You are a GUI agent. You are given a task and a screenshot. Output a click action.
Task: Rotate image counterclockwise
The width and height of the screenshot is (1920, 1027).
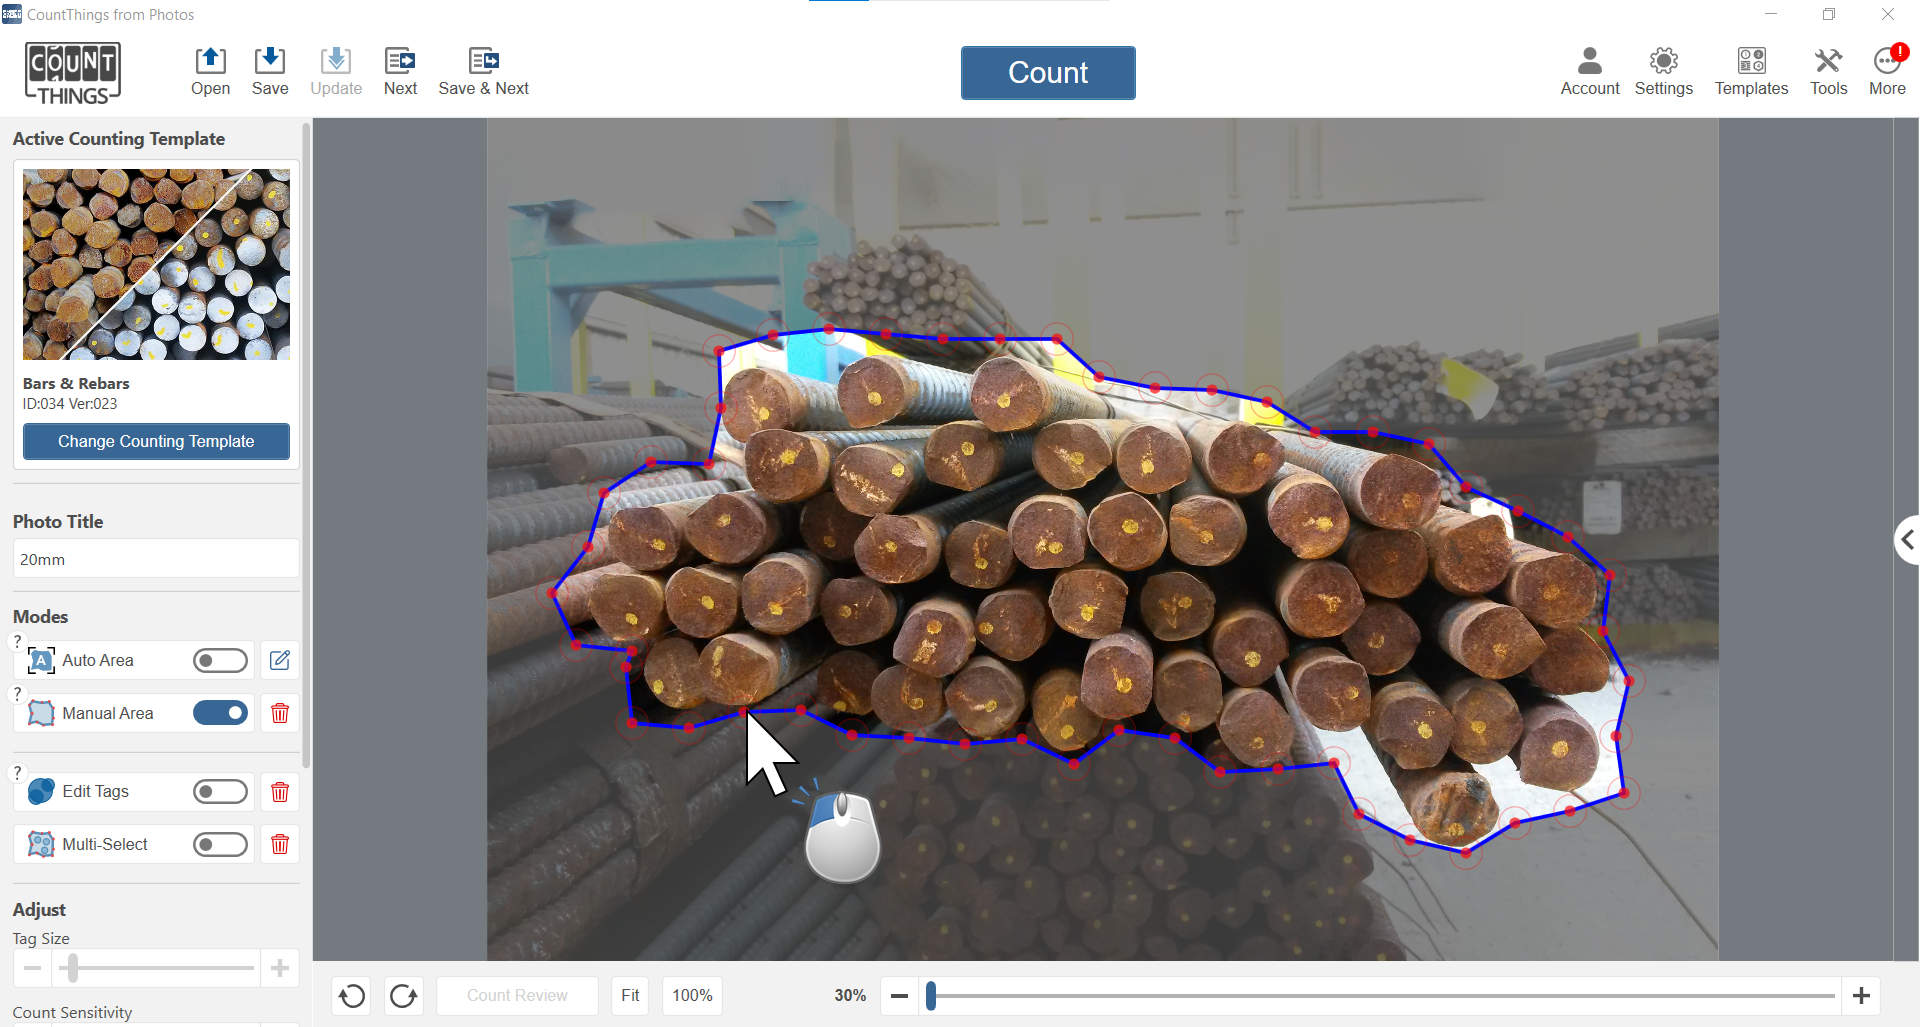[352, 995]
